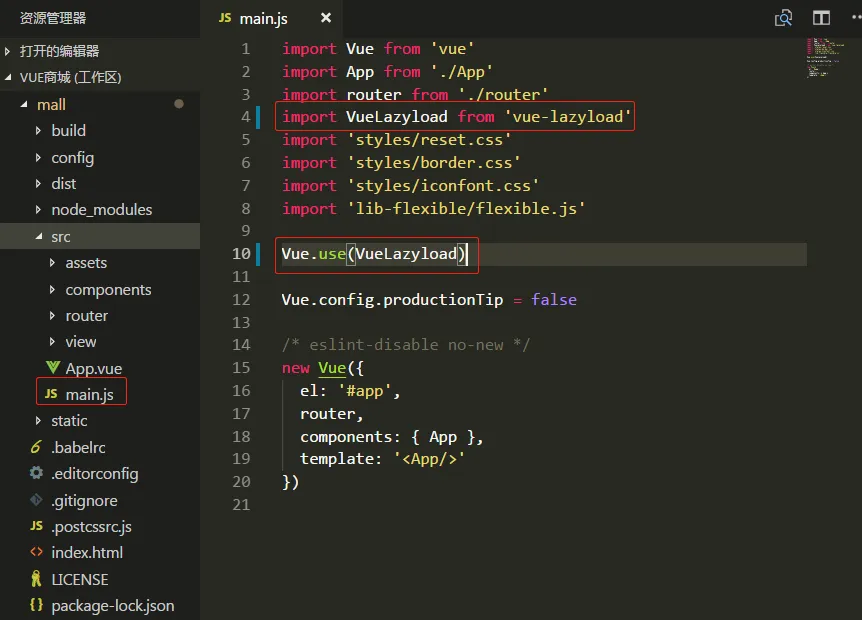Click the certificate icon beside LICENSE
This screenshot has height=620, width=862.
pos(36,579)
